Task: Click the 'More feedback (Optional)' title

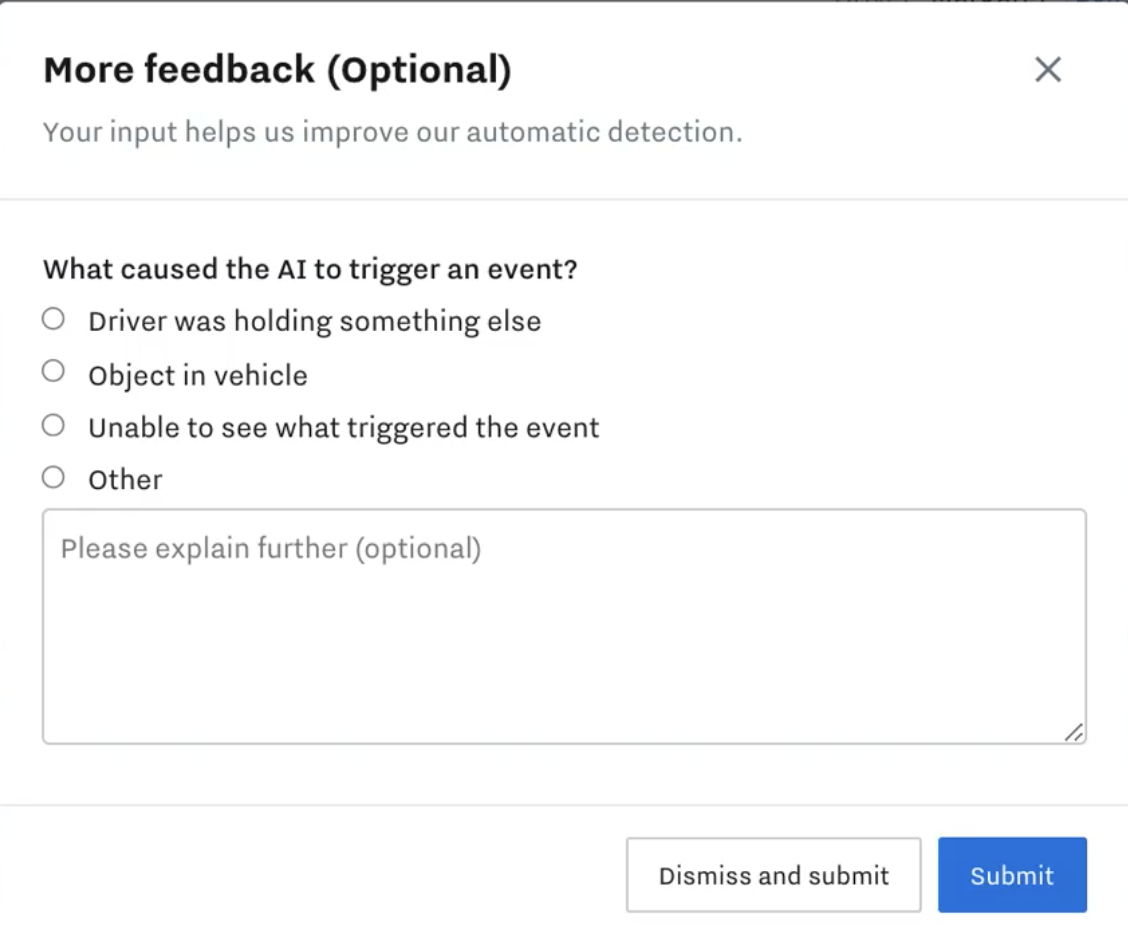Action: [277, 69]
